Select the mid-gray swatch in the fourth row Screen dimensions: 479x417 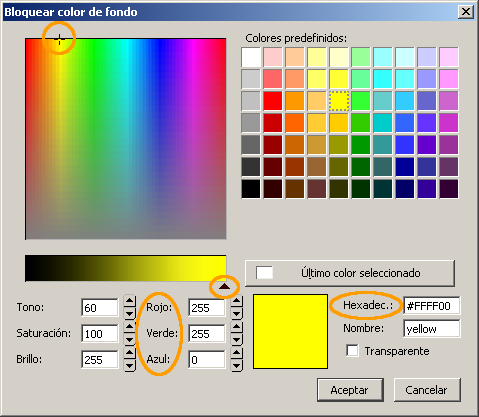tap(251, 123)
